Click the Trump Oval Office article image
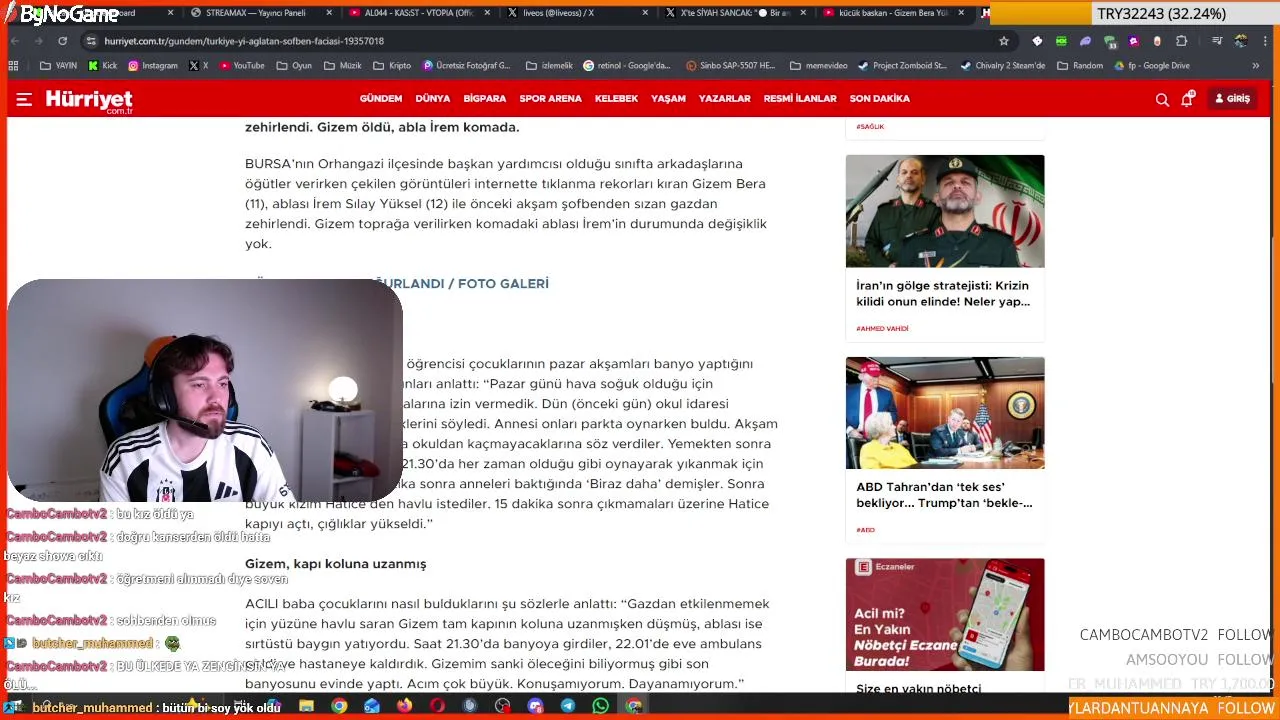This screenshot has width=1280, height=720. point(945,413)
